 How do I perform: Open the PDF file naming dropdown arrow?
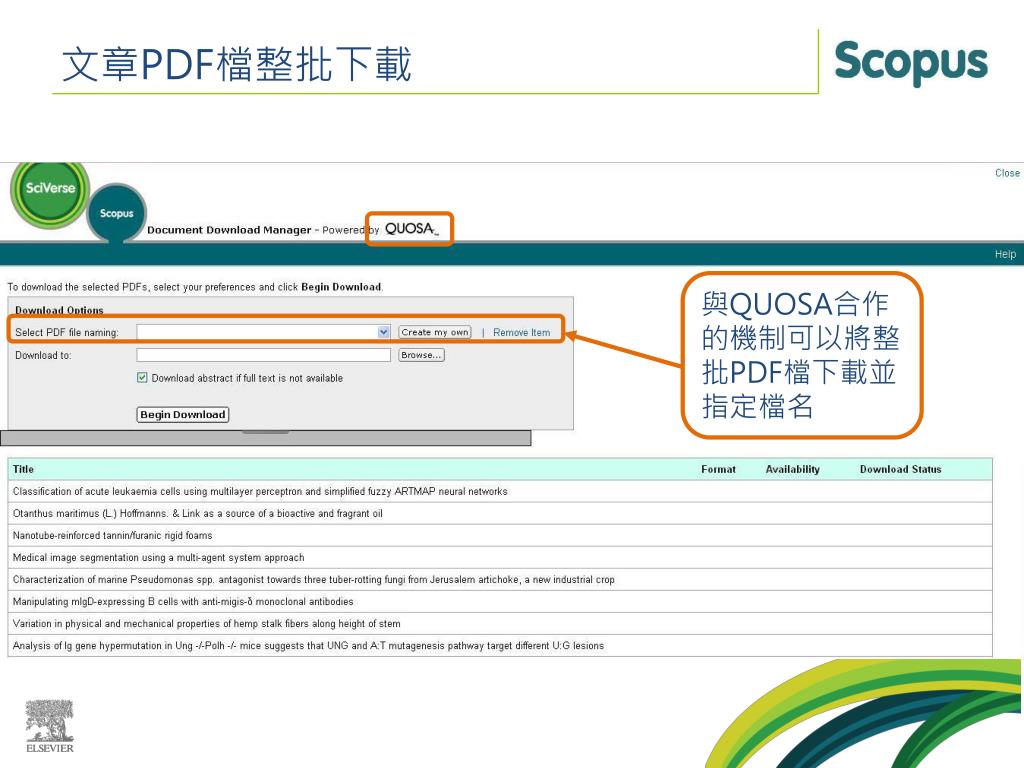384,332
